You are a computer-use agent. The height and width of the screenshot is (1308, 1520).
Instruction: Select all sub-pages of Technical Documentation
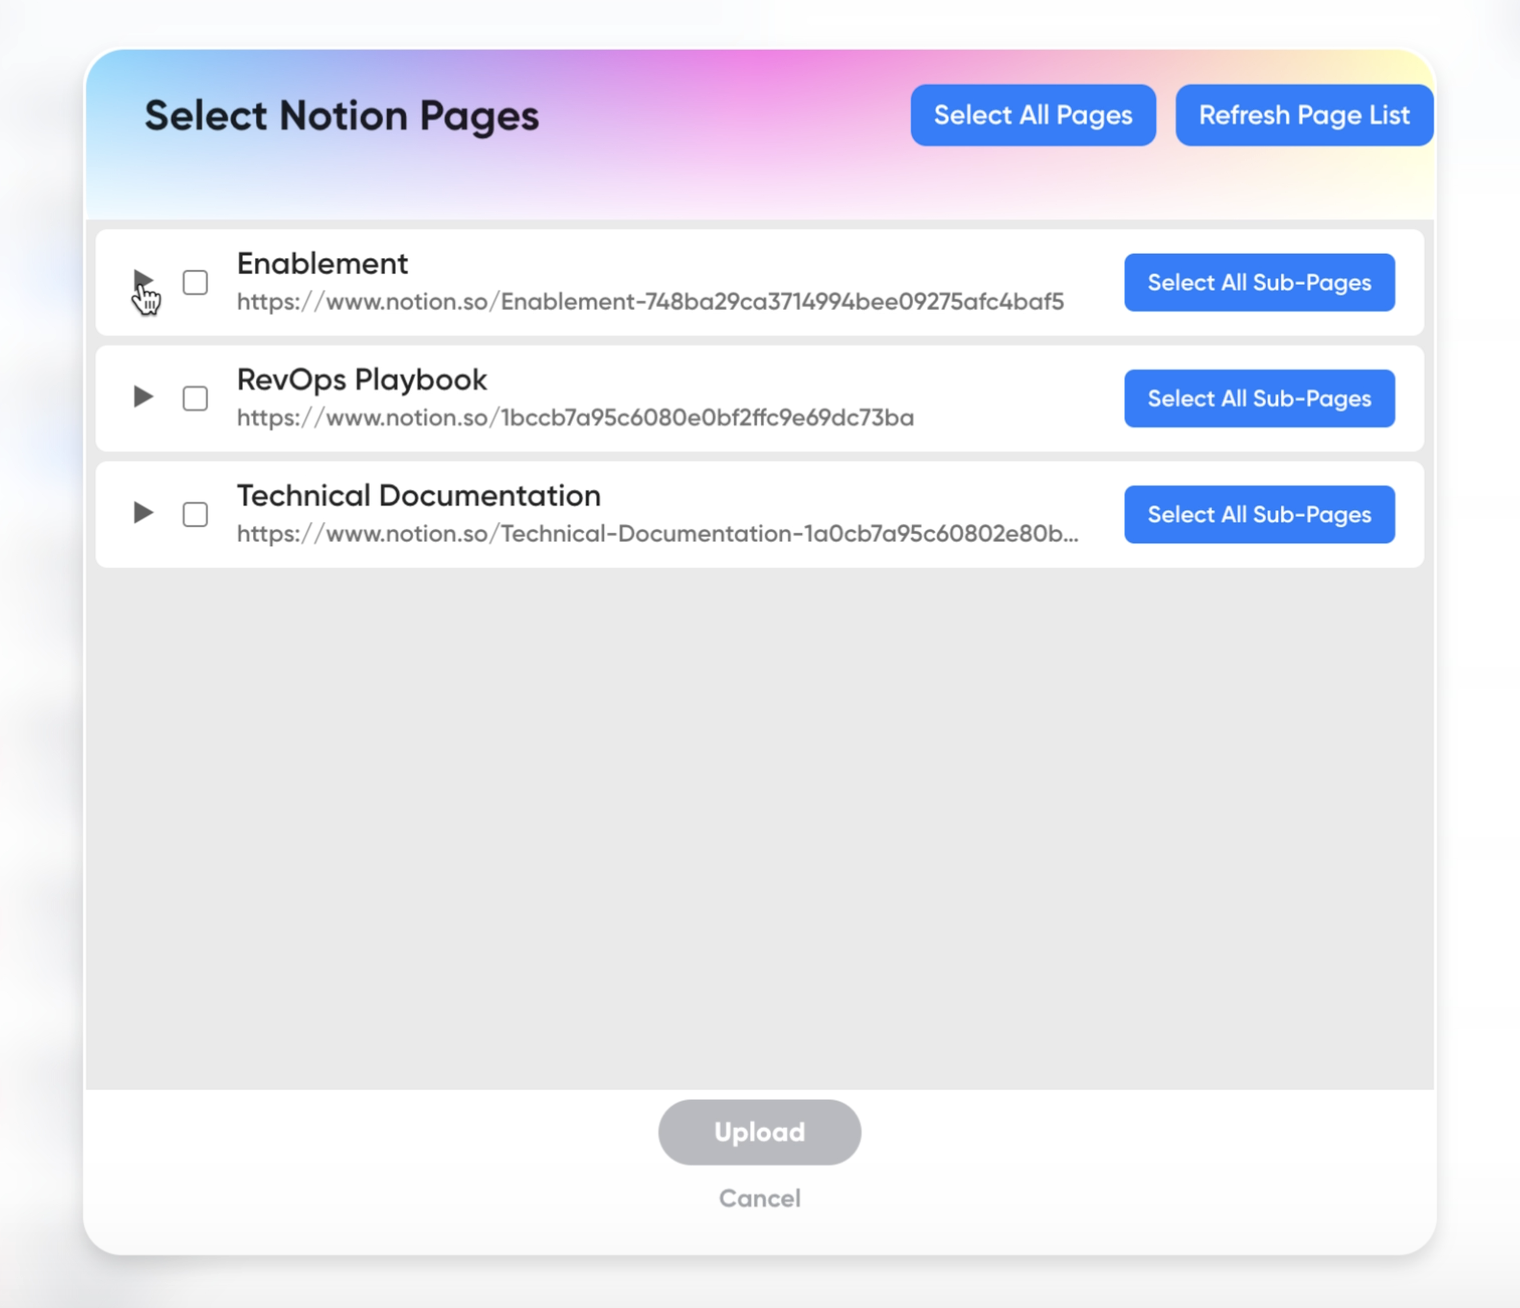[x=1259, y=514]
